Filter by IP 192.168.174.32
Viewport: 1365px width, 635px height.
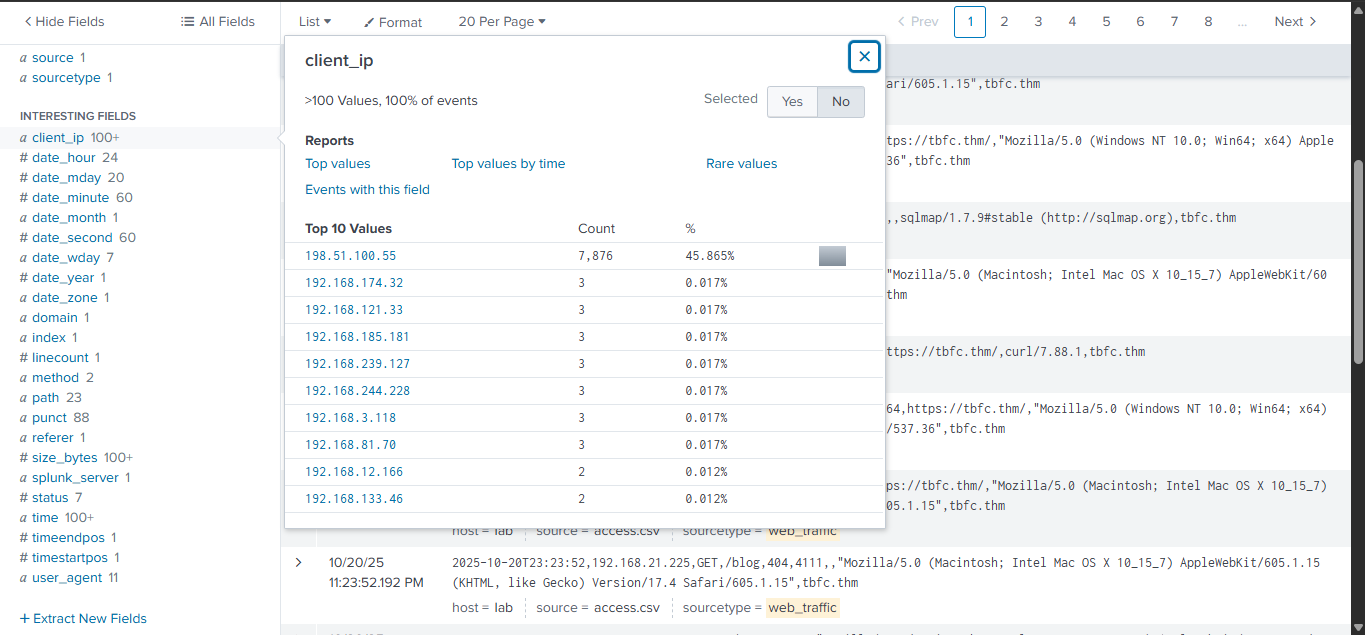pyautogui.click(x=354, y=283)
